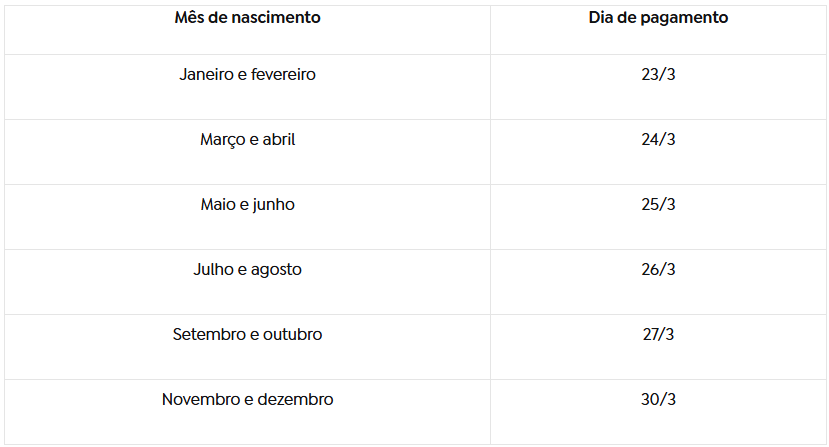Select the 'Março e abril' cell
This screenshot has height=447, width=829.
point(247,140)
